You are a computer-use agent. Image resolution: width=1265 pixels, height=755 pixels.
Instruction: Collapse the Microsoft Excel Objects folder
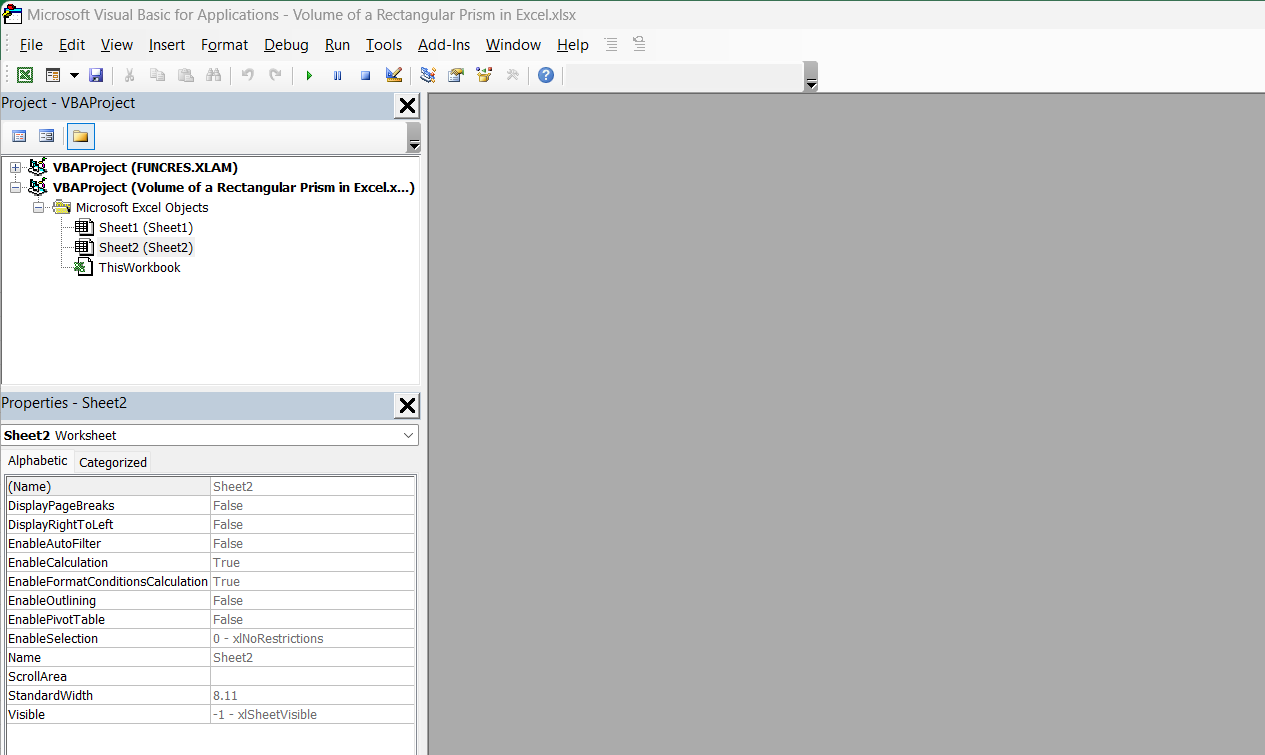(38, 207)
